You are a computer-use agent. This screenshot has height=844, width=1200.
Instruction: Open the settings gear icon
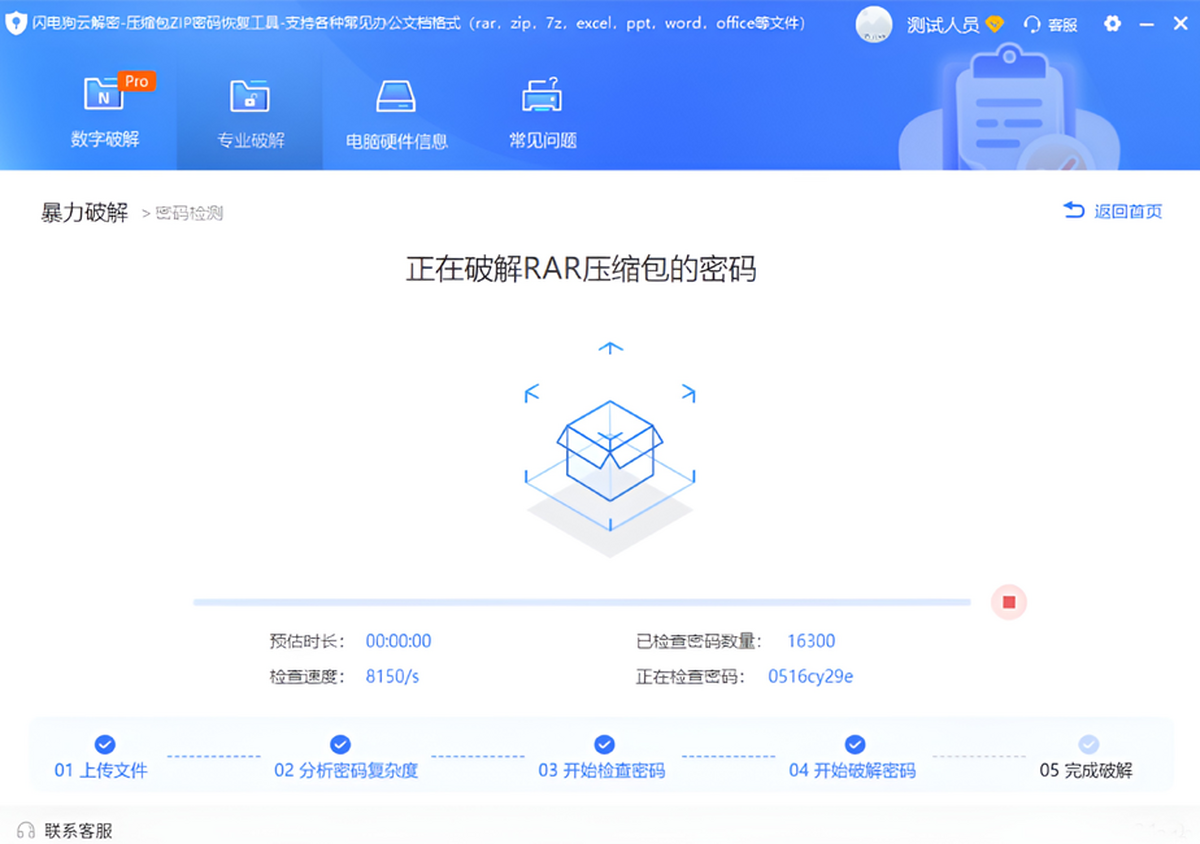pyautogui.click(x=1112, y=23)
